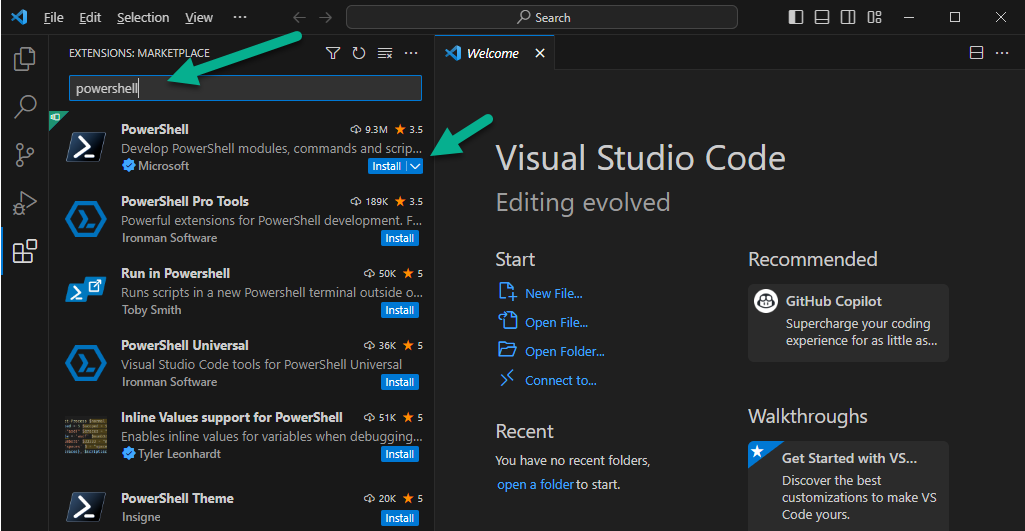
Task: Install the PowerShell Theme extension
Action: pyautogui.click(x=400, y=518)
